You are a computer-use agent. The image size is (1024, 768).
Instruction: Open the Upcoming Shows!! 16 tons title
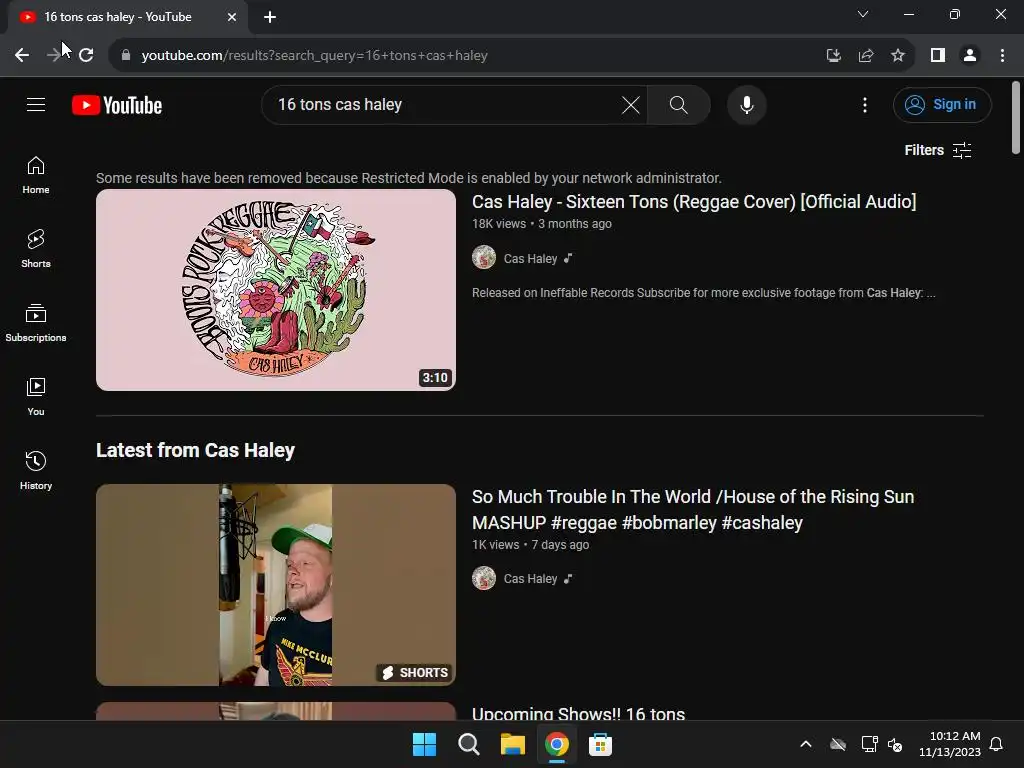click(579, 713)
